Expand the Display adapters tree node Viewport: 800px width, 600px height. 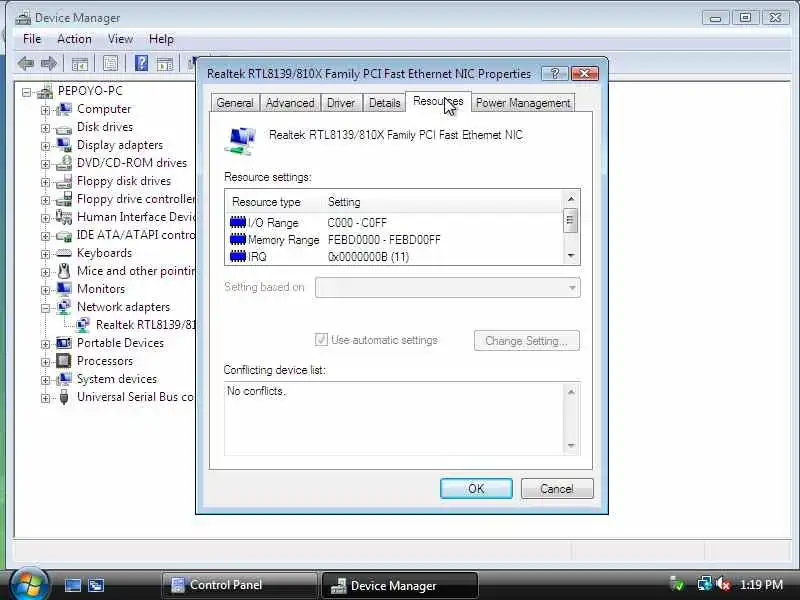pyautogui.click(x=45, y=146)
